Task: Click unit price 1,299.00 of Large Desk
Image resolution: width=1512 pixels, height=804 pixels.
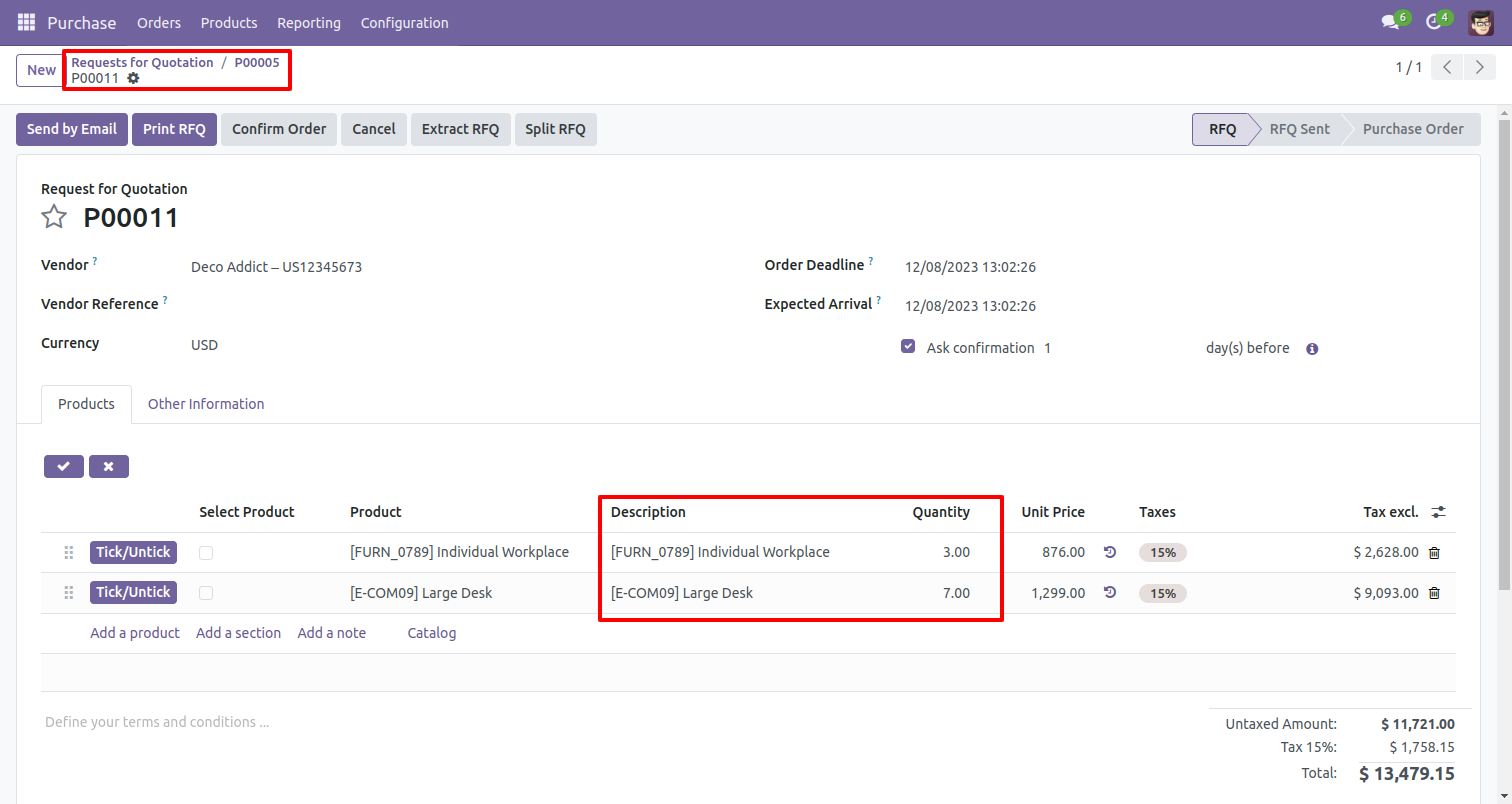Action: click(1058, 593)
